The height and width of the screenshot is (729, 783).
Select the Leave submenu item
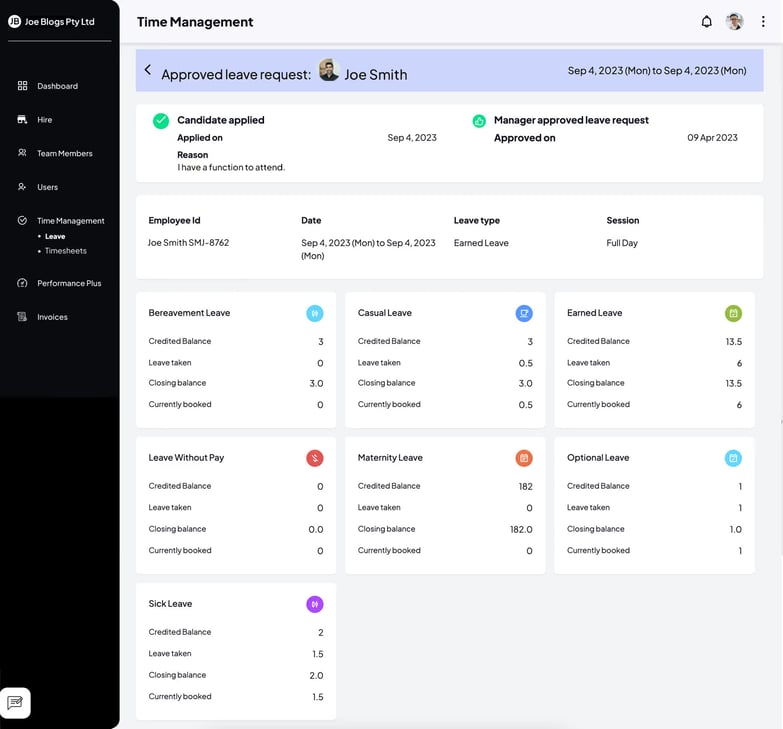point(55,237)
